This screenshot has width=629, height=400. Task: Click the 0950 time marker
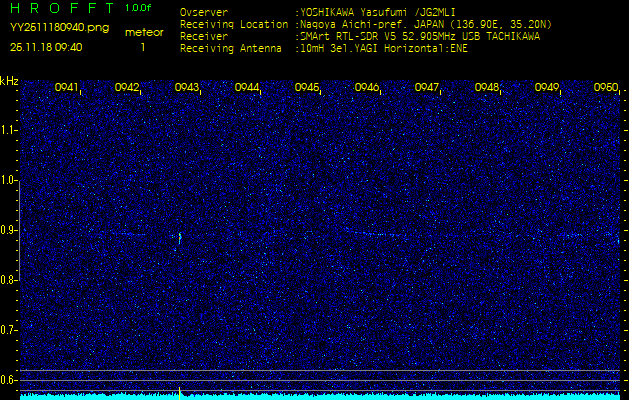tap(606, 88)
